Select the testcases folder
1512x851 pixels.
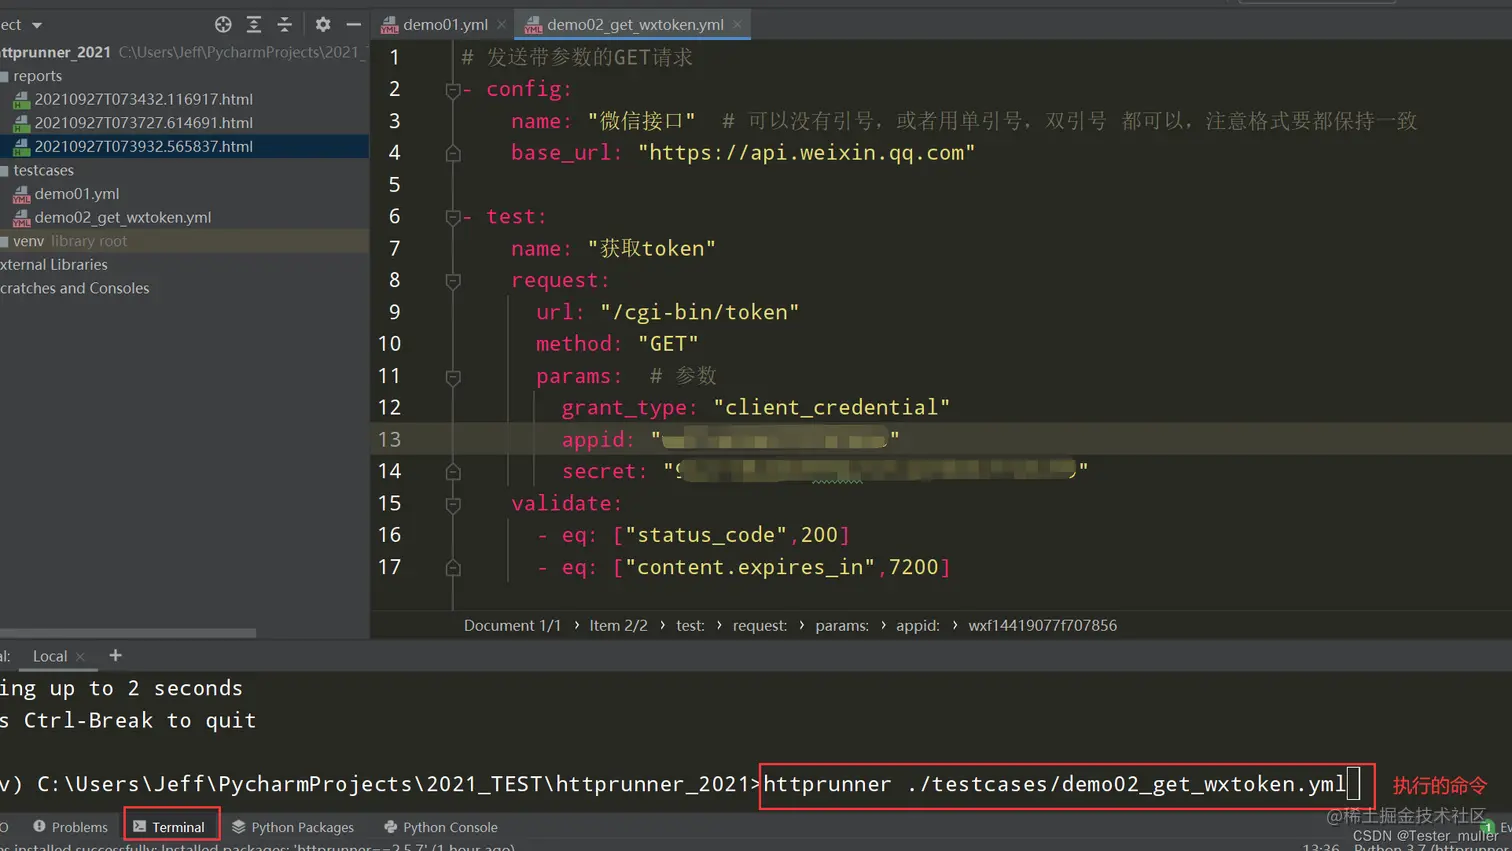click(44, 170)
